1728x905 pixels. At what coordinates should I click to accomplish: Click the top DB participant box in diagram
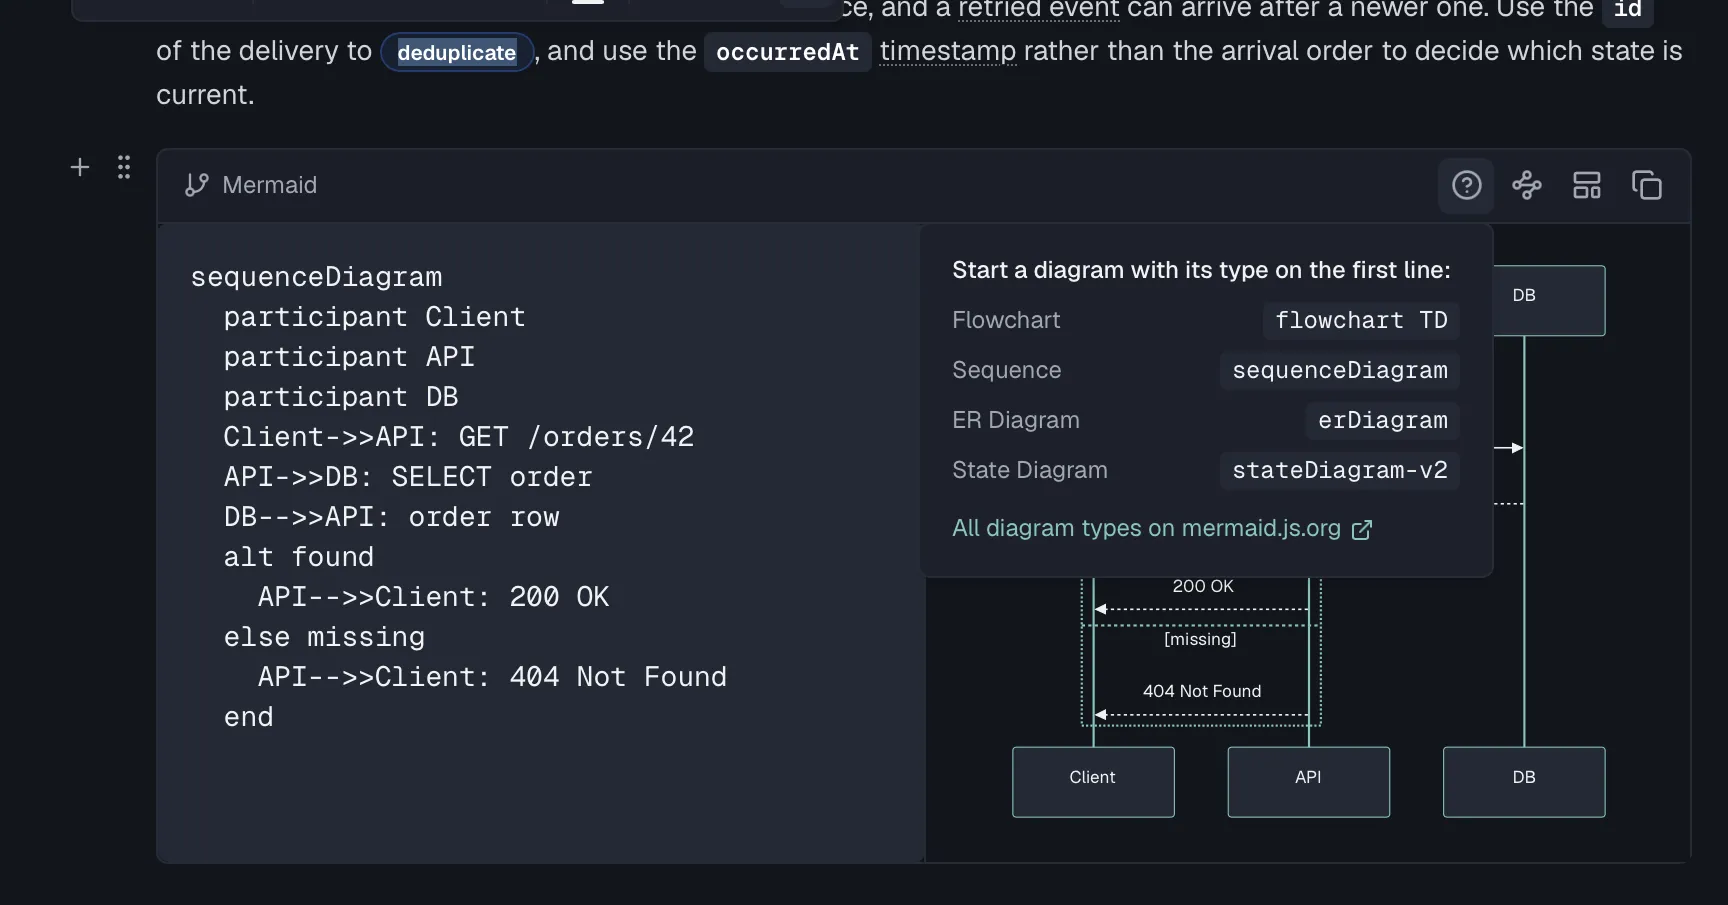point(1549,300)
